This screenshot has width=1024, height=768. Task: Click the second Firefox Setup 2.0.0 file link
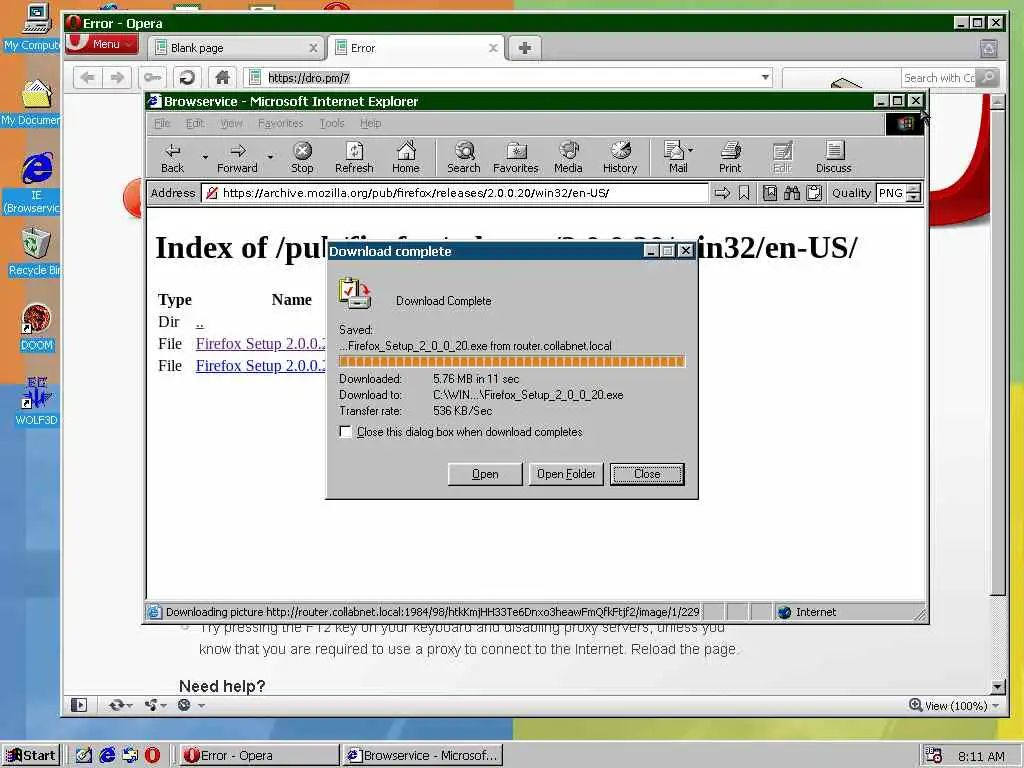click(x=261, y=366)
